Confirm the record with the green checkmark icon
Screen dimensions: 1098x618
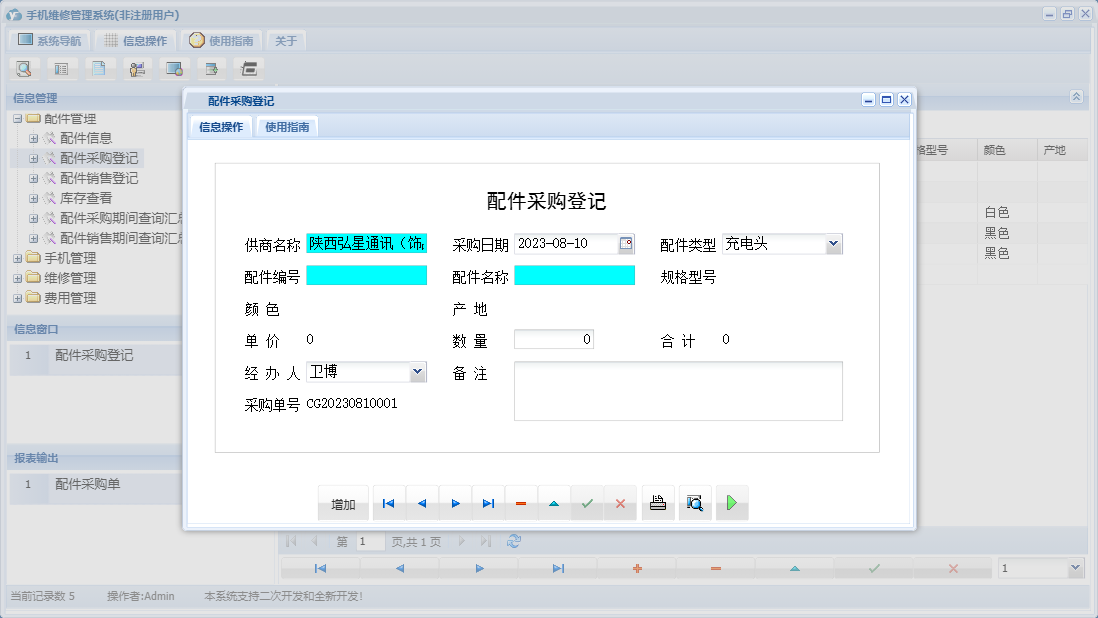587,503
